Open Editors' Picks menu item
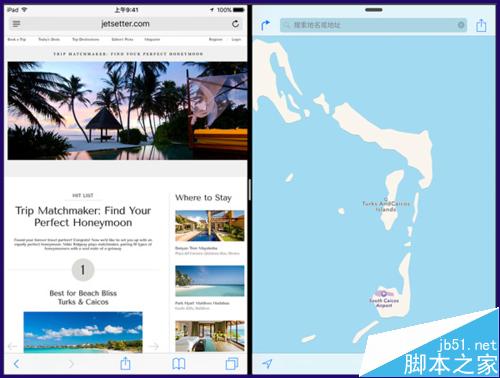The width and height of the screenshot is (500, 378). point(122,39)
